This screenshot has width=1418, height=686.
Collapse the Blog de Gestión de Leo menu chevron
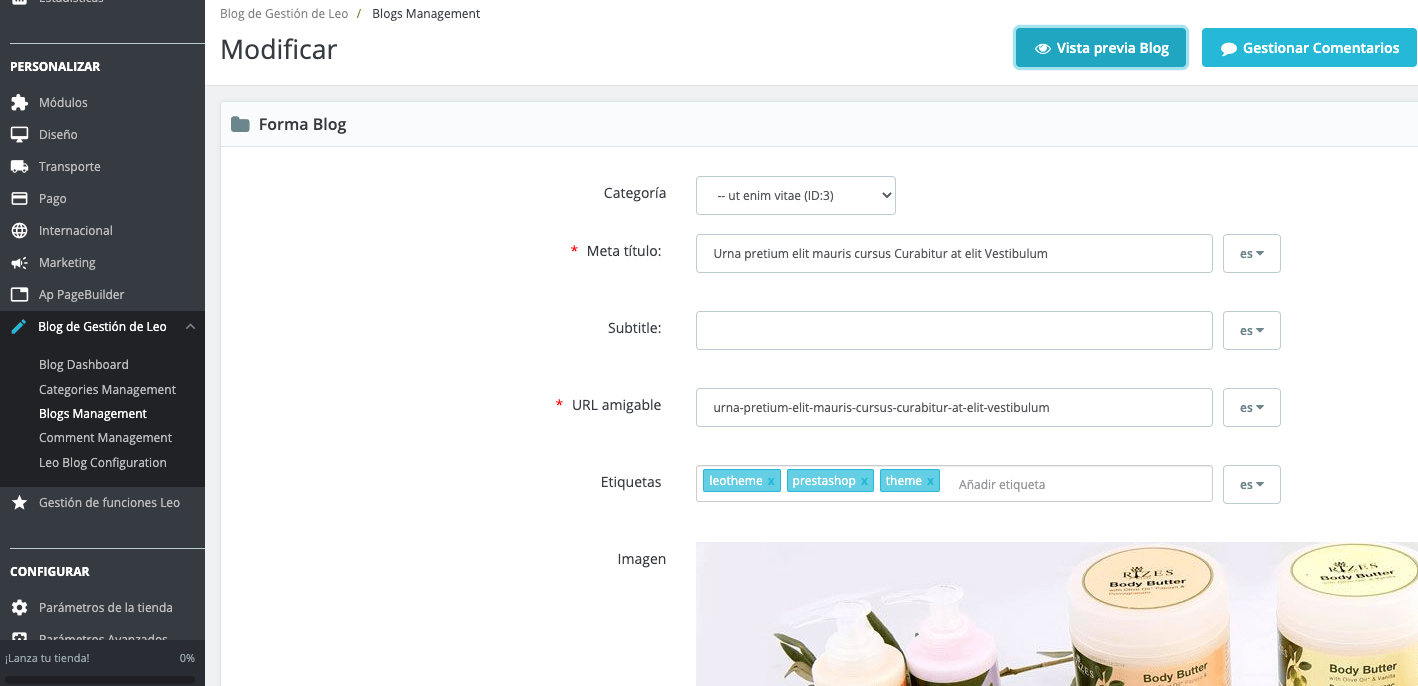point(190,327)
